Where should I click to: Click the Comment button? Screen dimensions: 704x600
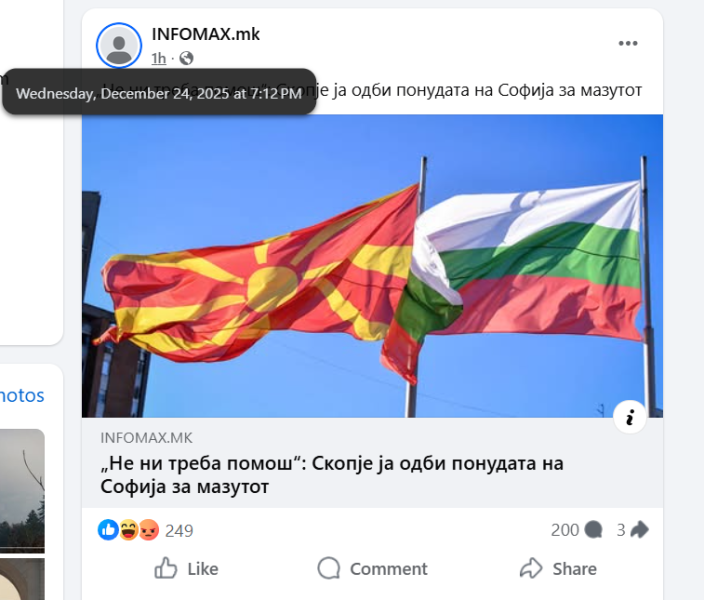tap(372, 569)
